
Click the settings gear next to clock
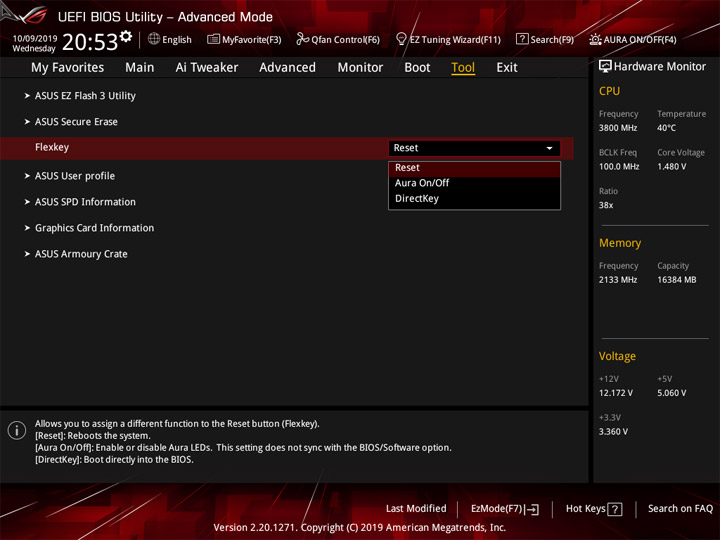(x=126, y=36)
